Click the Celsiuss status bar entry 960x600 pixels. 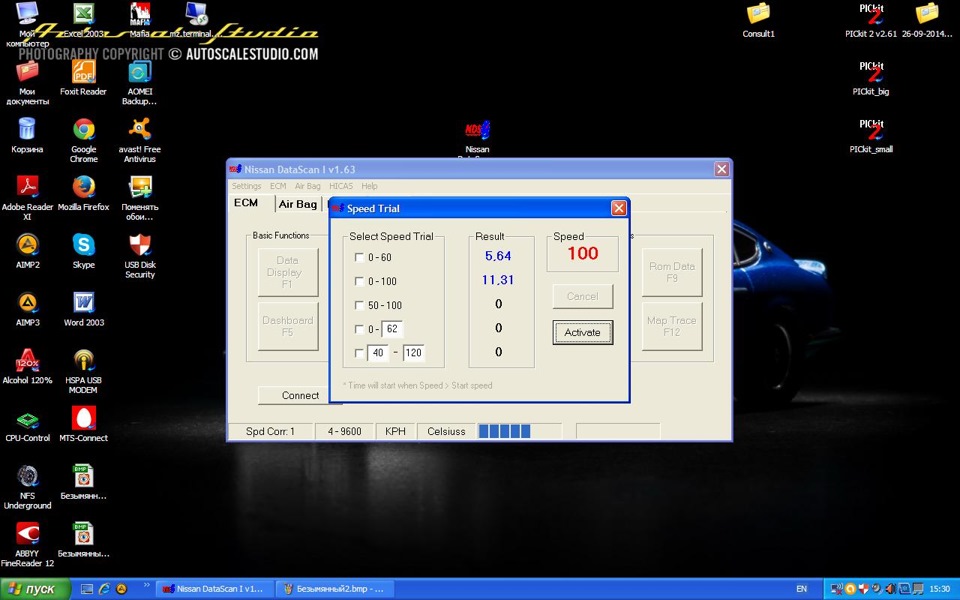click(x=446, y=432)
